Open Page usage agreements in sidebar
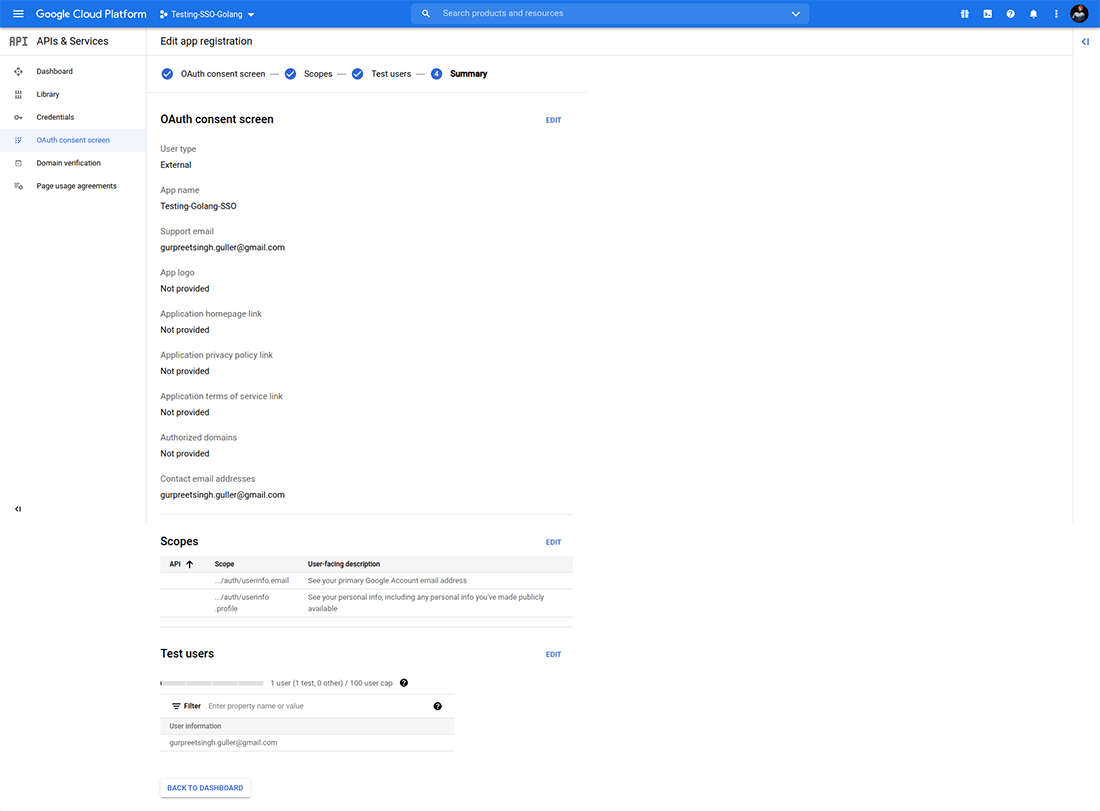Viewport: 1100px width, 811px height. pos(76,186)
